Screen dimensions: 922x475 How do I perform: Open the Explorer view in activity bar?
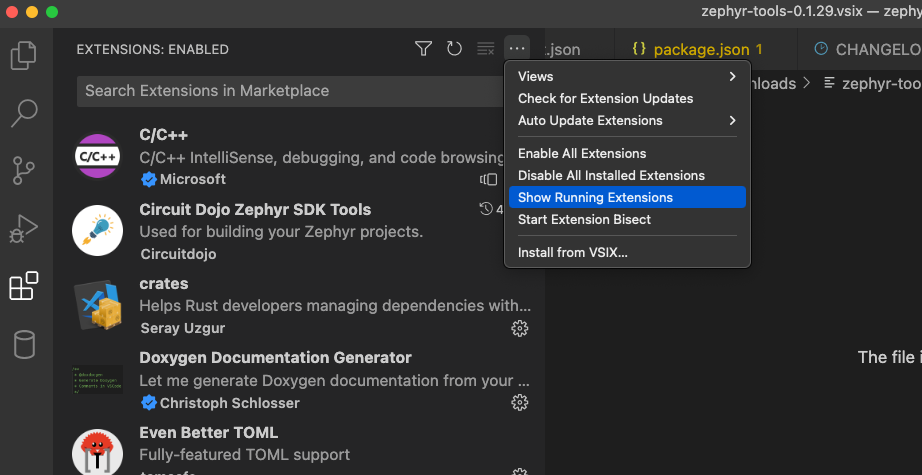(24, 56)
